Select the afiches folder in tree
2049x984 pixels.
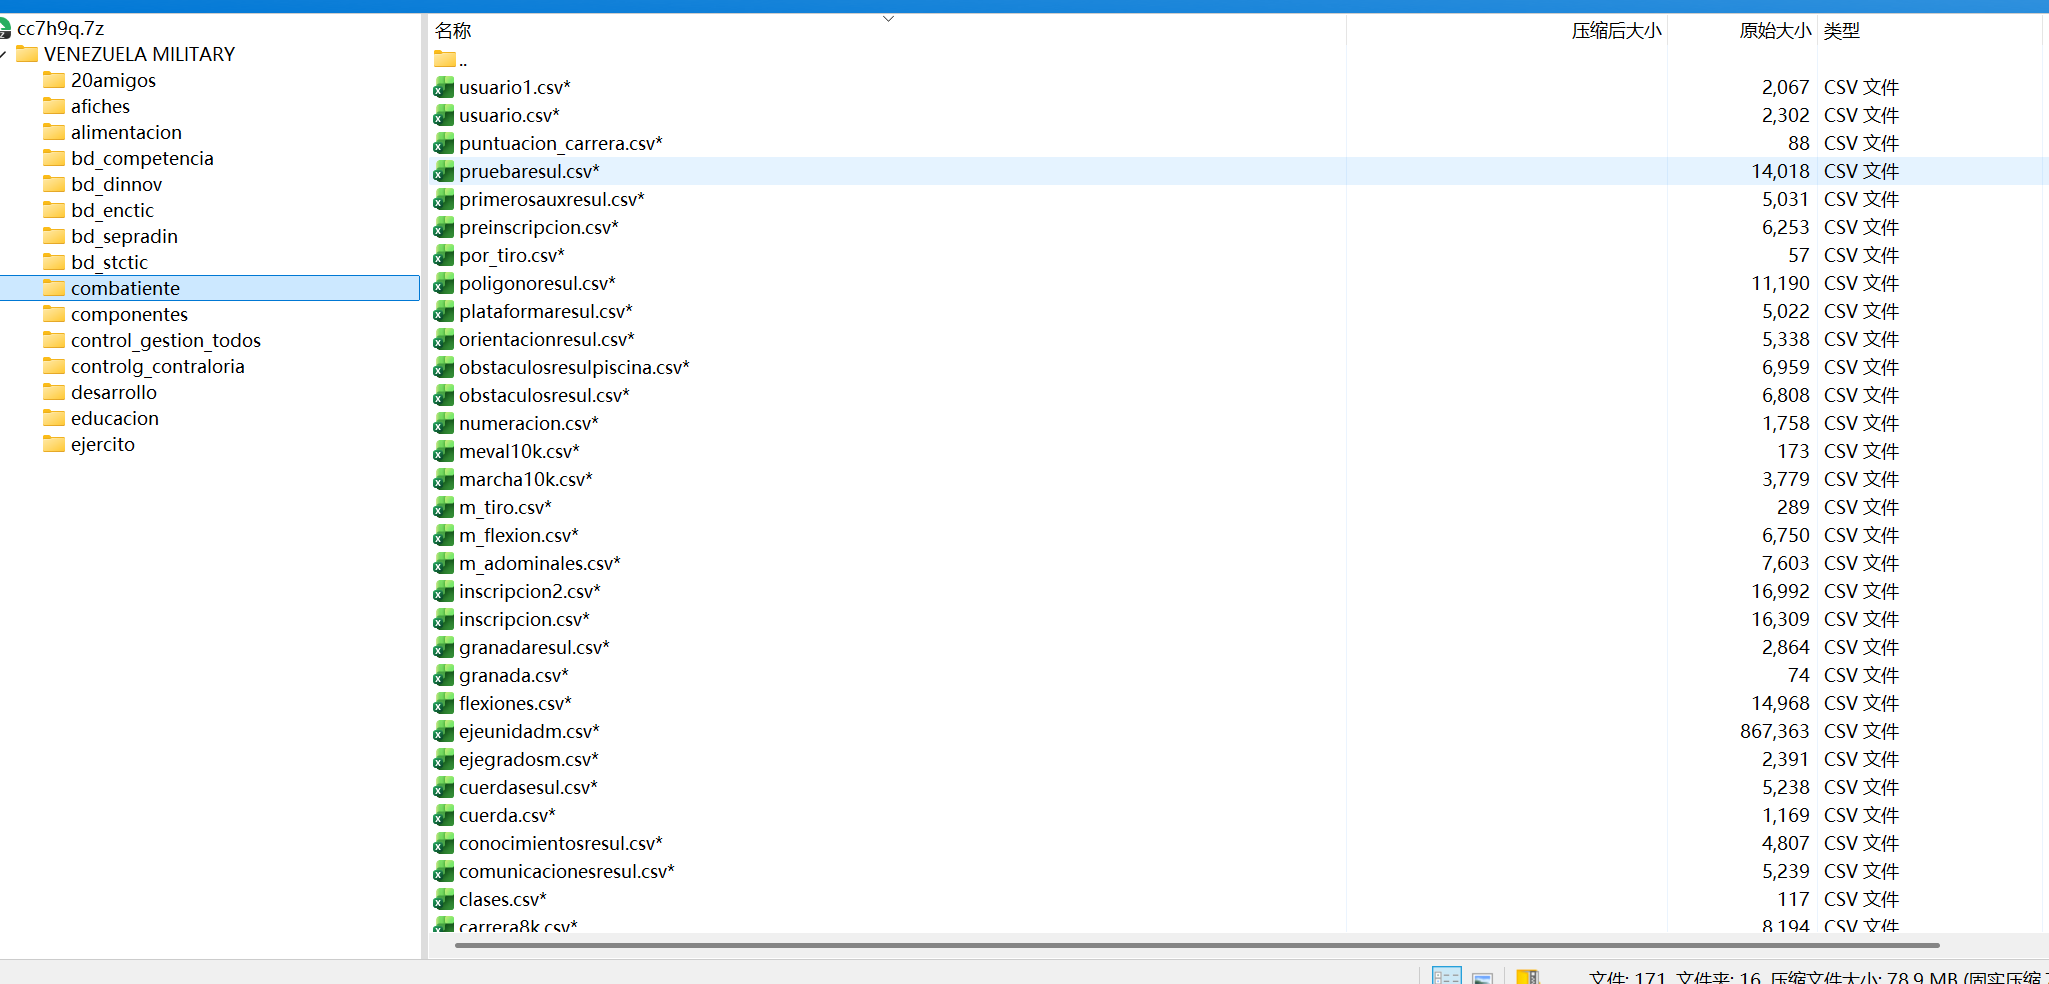coord(100,106)
